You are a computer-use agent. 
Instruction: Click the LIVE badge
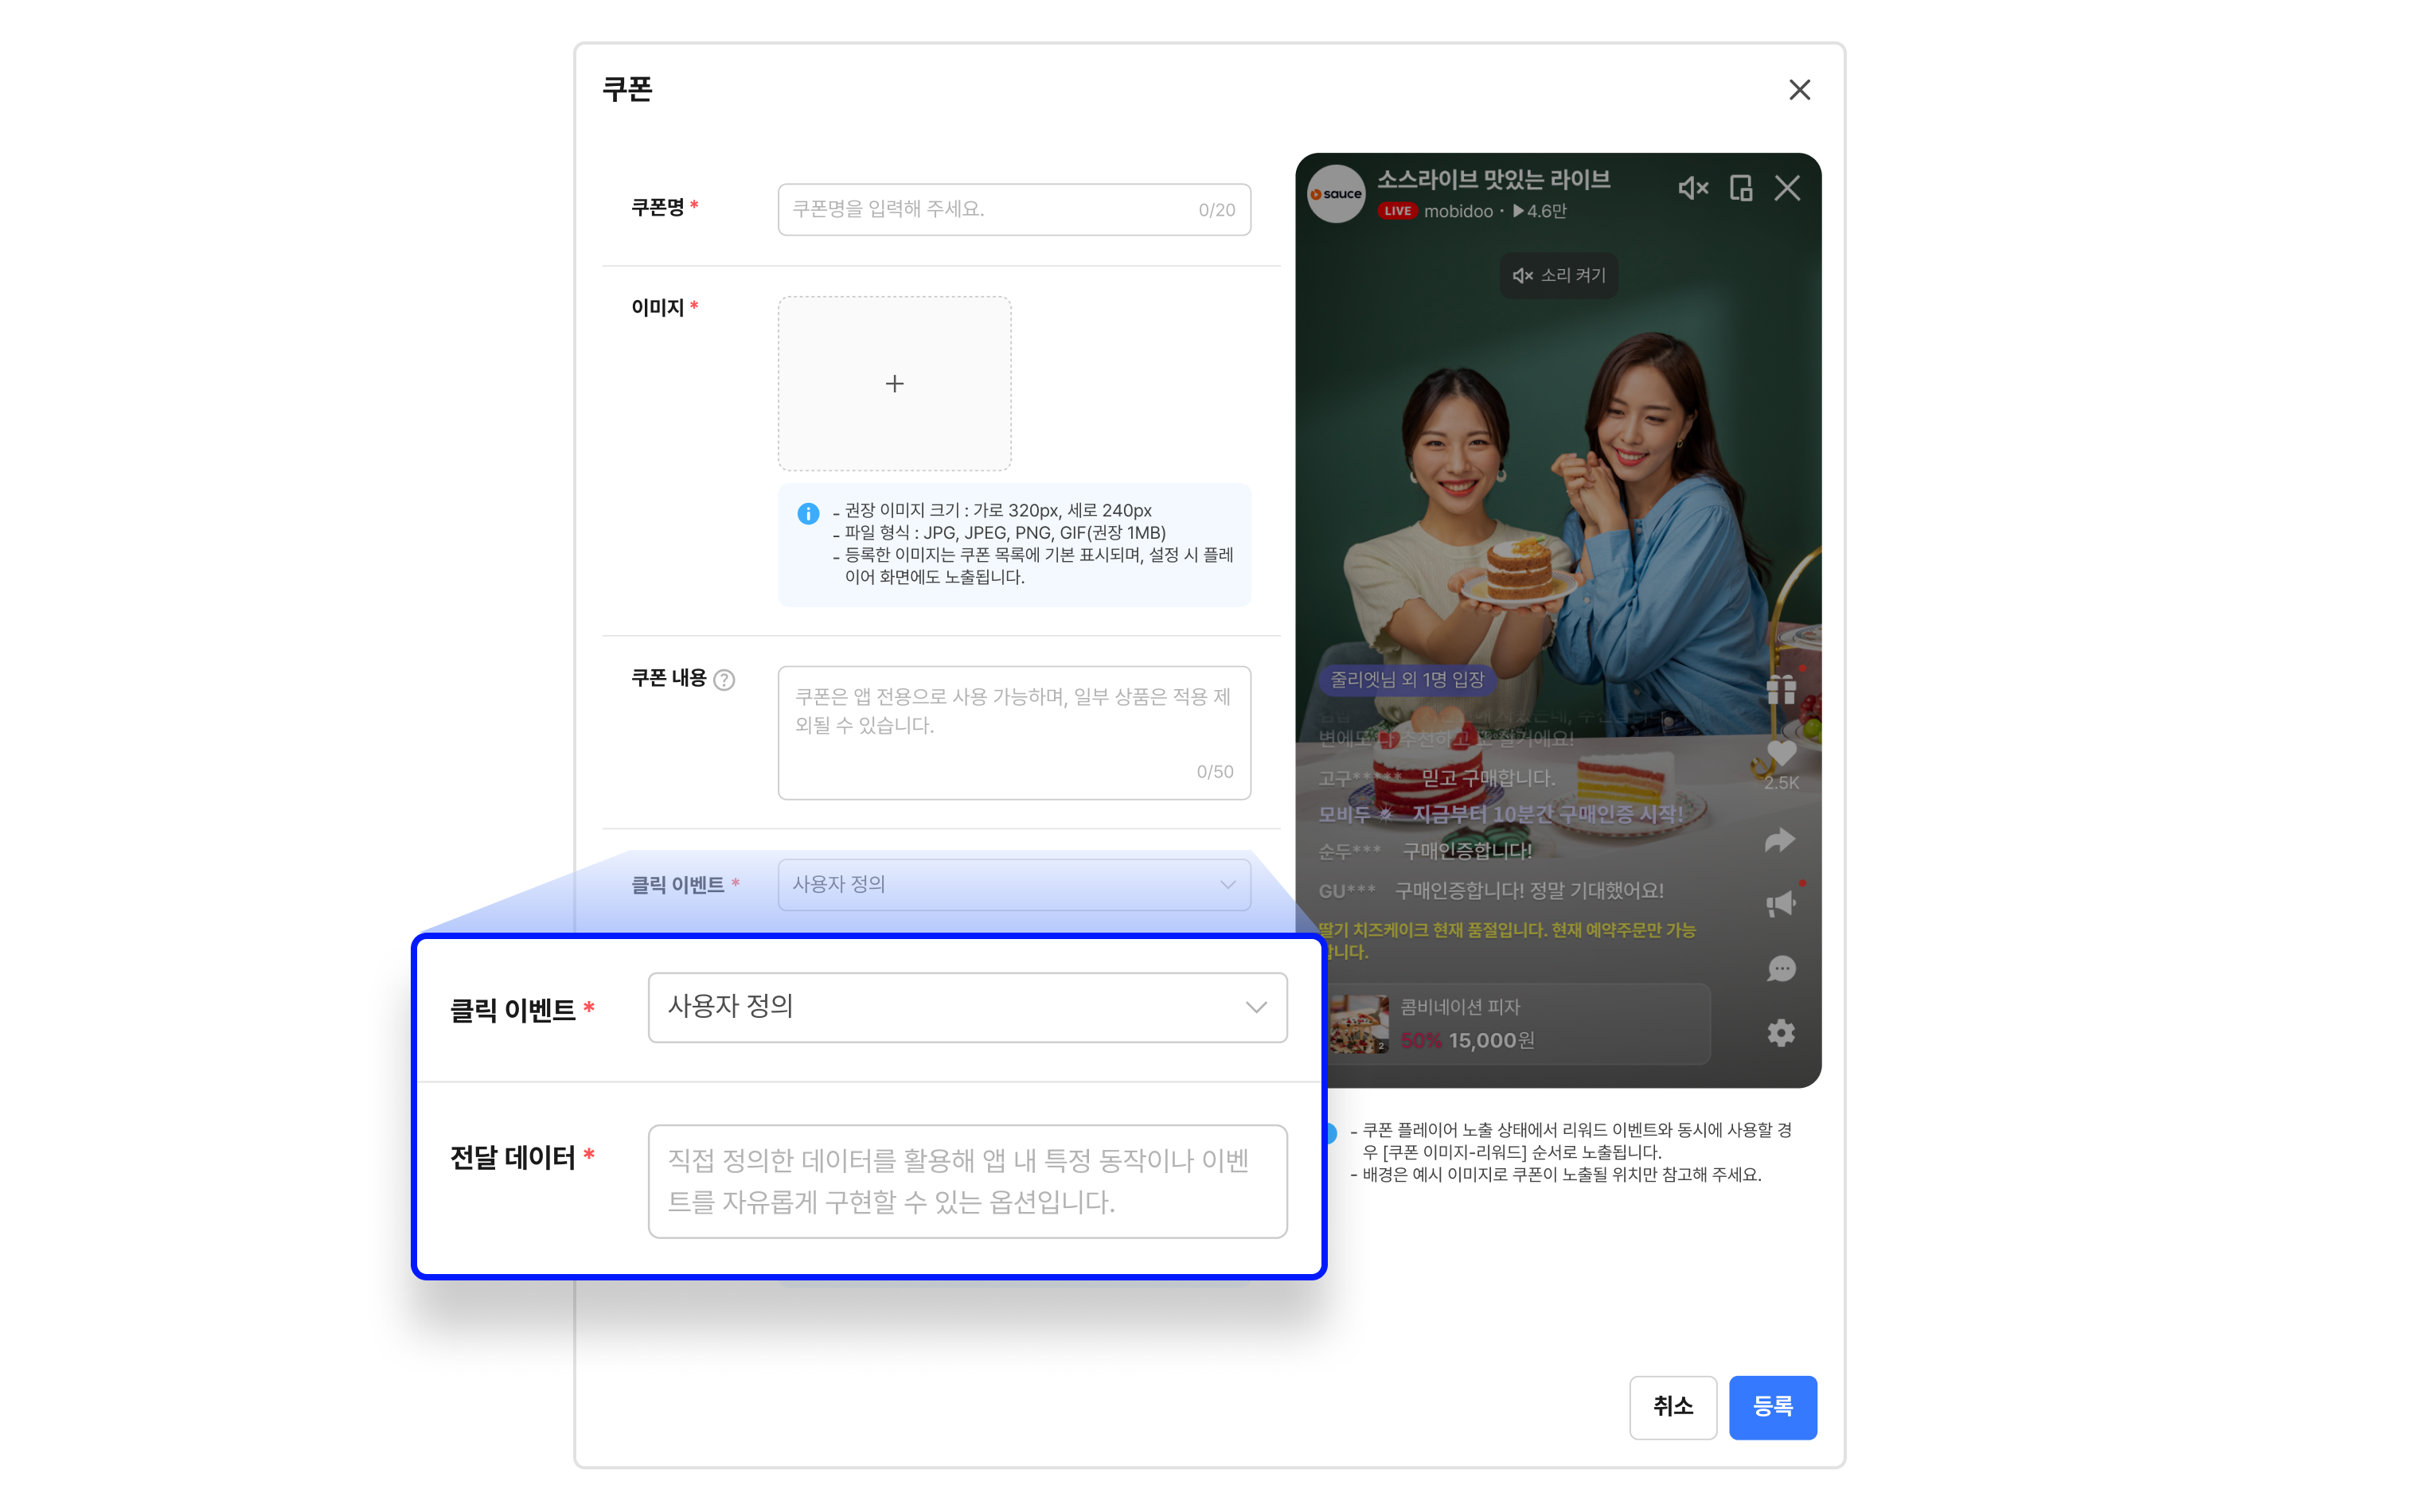click(1397, 211)
